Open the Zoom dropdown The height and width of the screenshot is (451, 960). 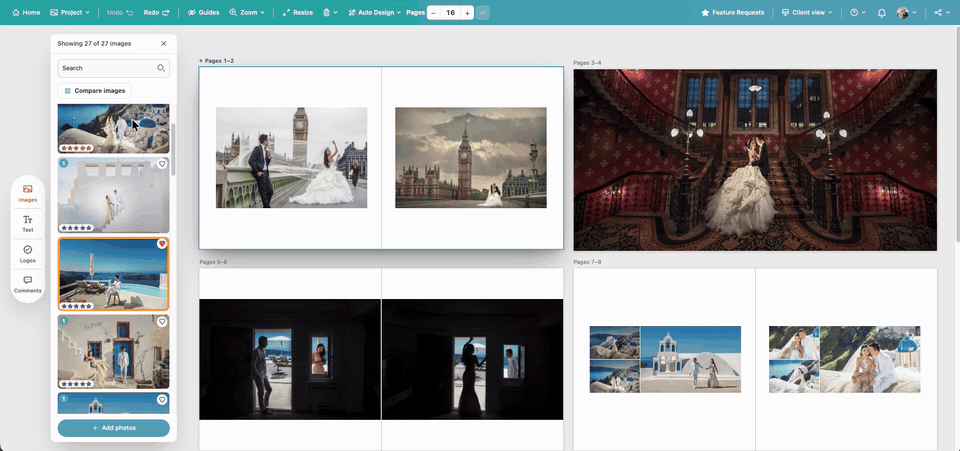point(247,12)
